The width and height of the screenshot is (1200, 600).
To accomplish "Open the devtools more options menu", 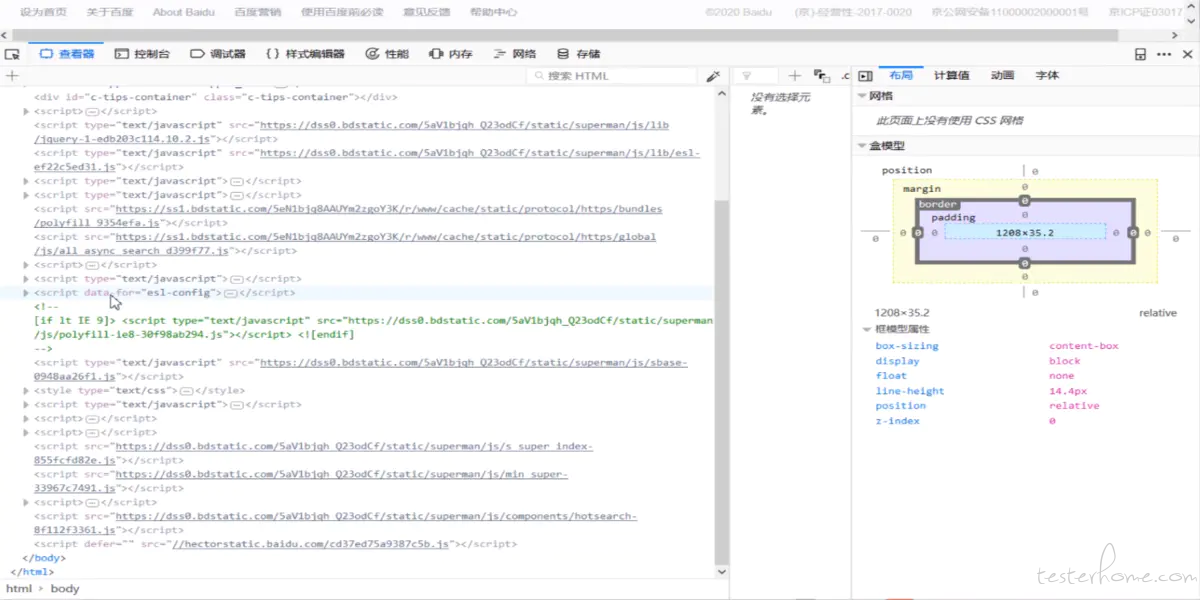I will (x=1163, y=54).
